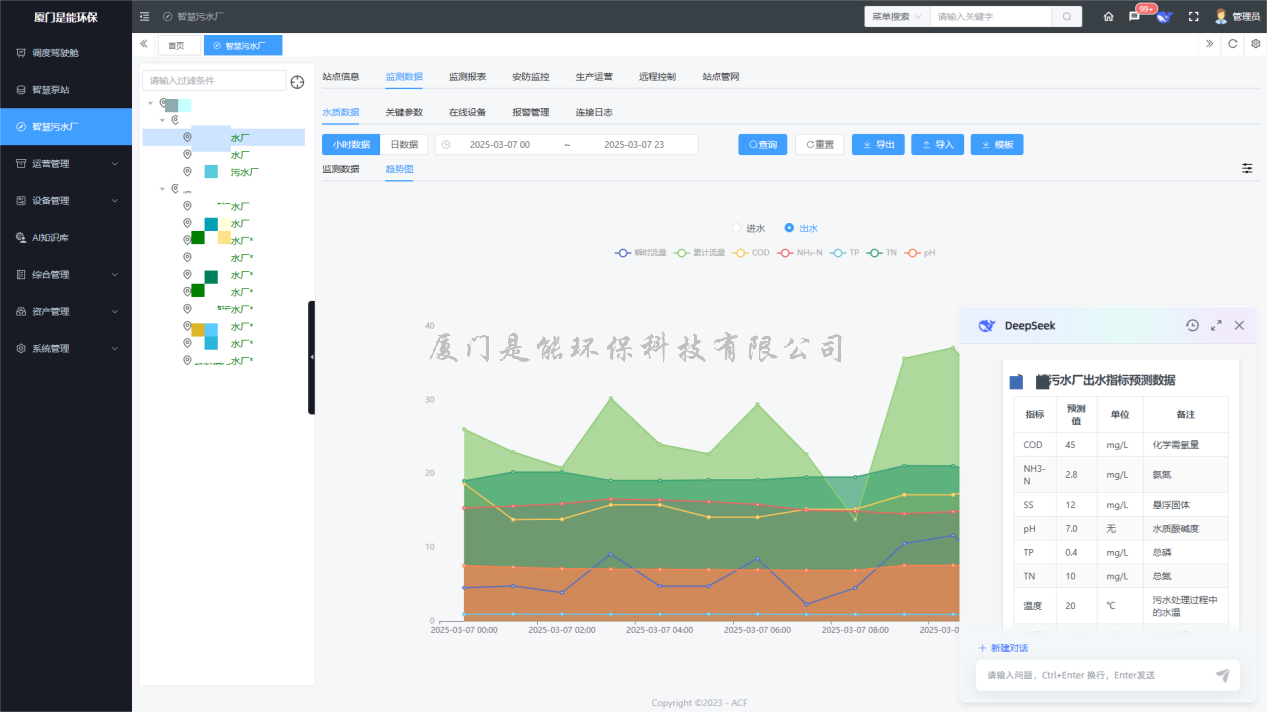Collapse the root node of the station tree
Viewport: 1267px width, 712px height.
[x=150, y=103]
